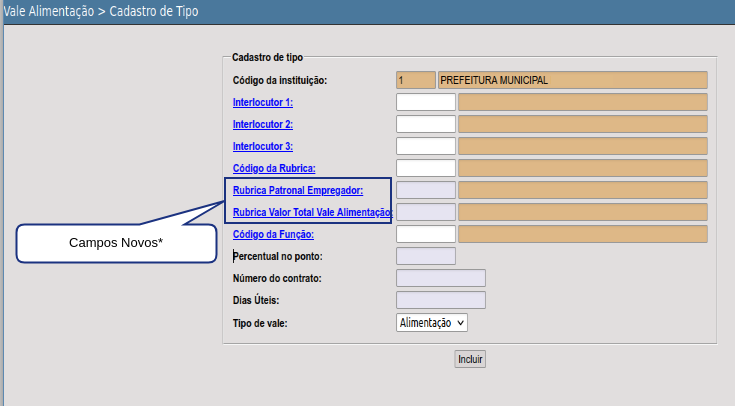
Task: Focus the Código da Função code input
Action: 426,234
